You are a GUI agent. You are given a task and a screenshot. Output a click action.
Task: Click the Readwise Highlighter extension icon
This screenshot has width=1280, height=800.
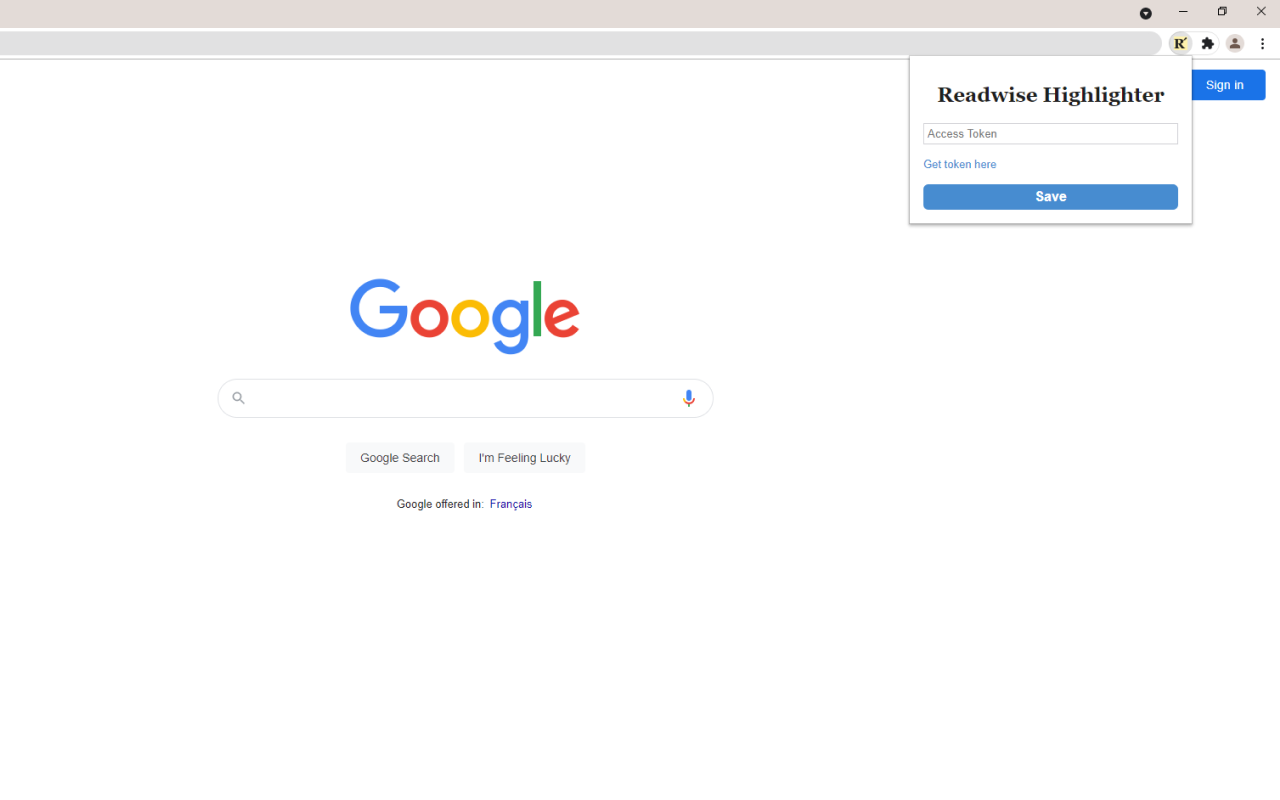(1181, 44)
